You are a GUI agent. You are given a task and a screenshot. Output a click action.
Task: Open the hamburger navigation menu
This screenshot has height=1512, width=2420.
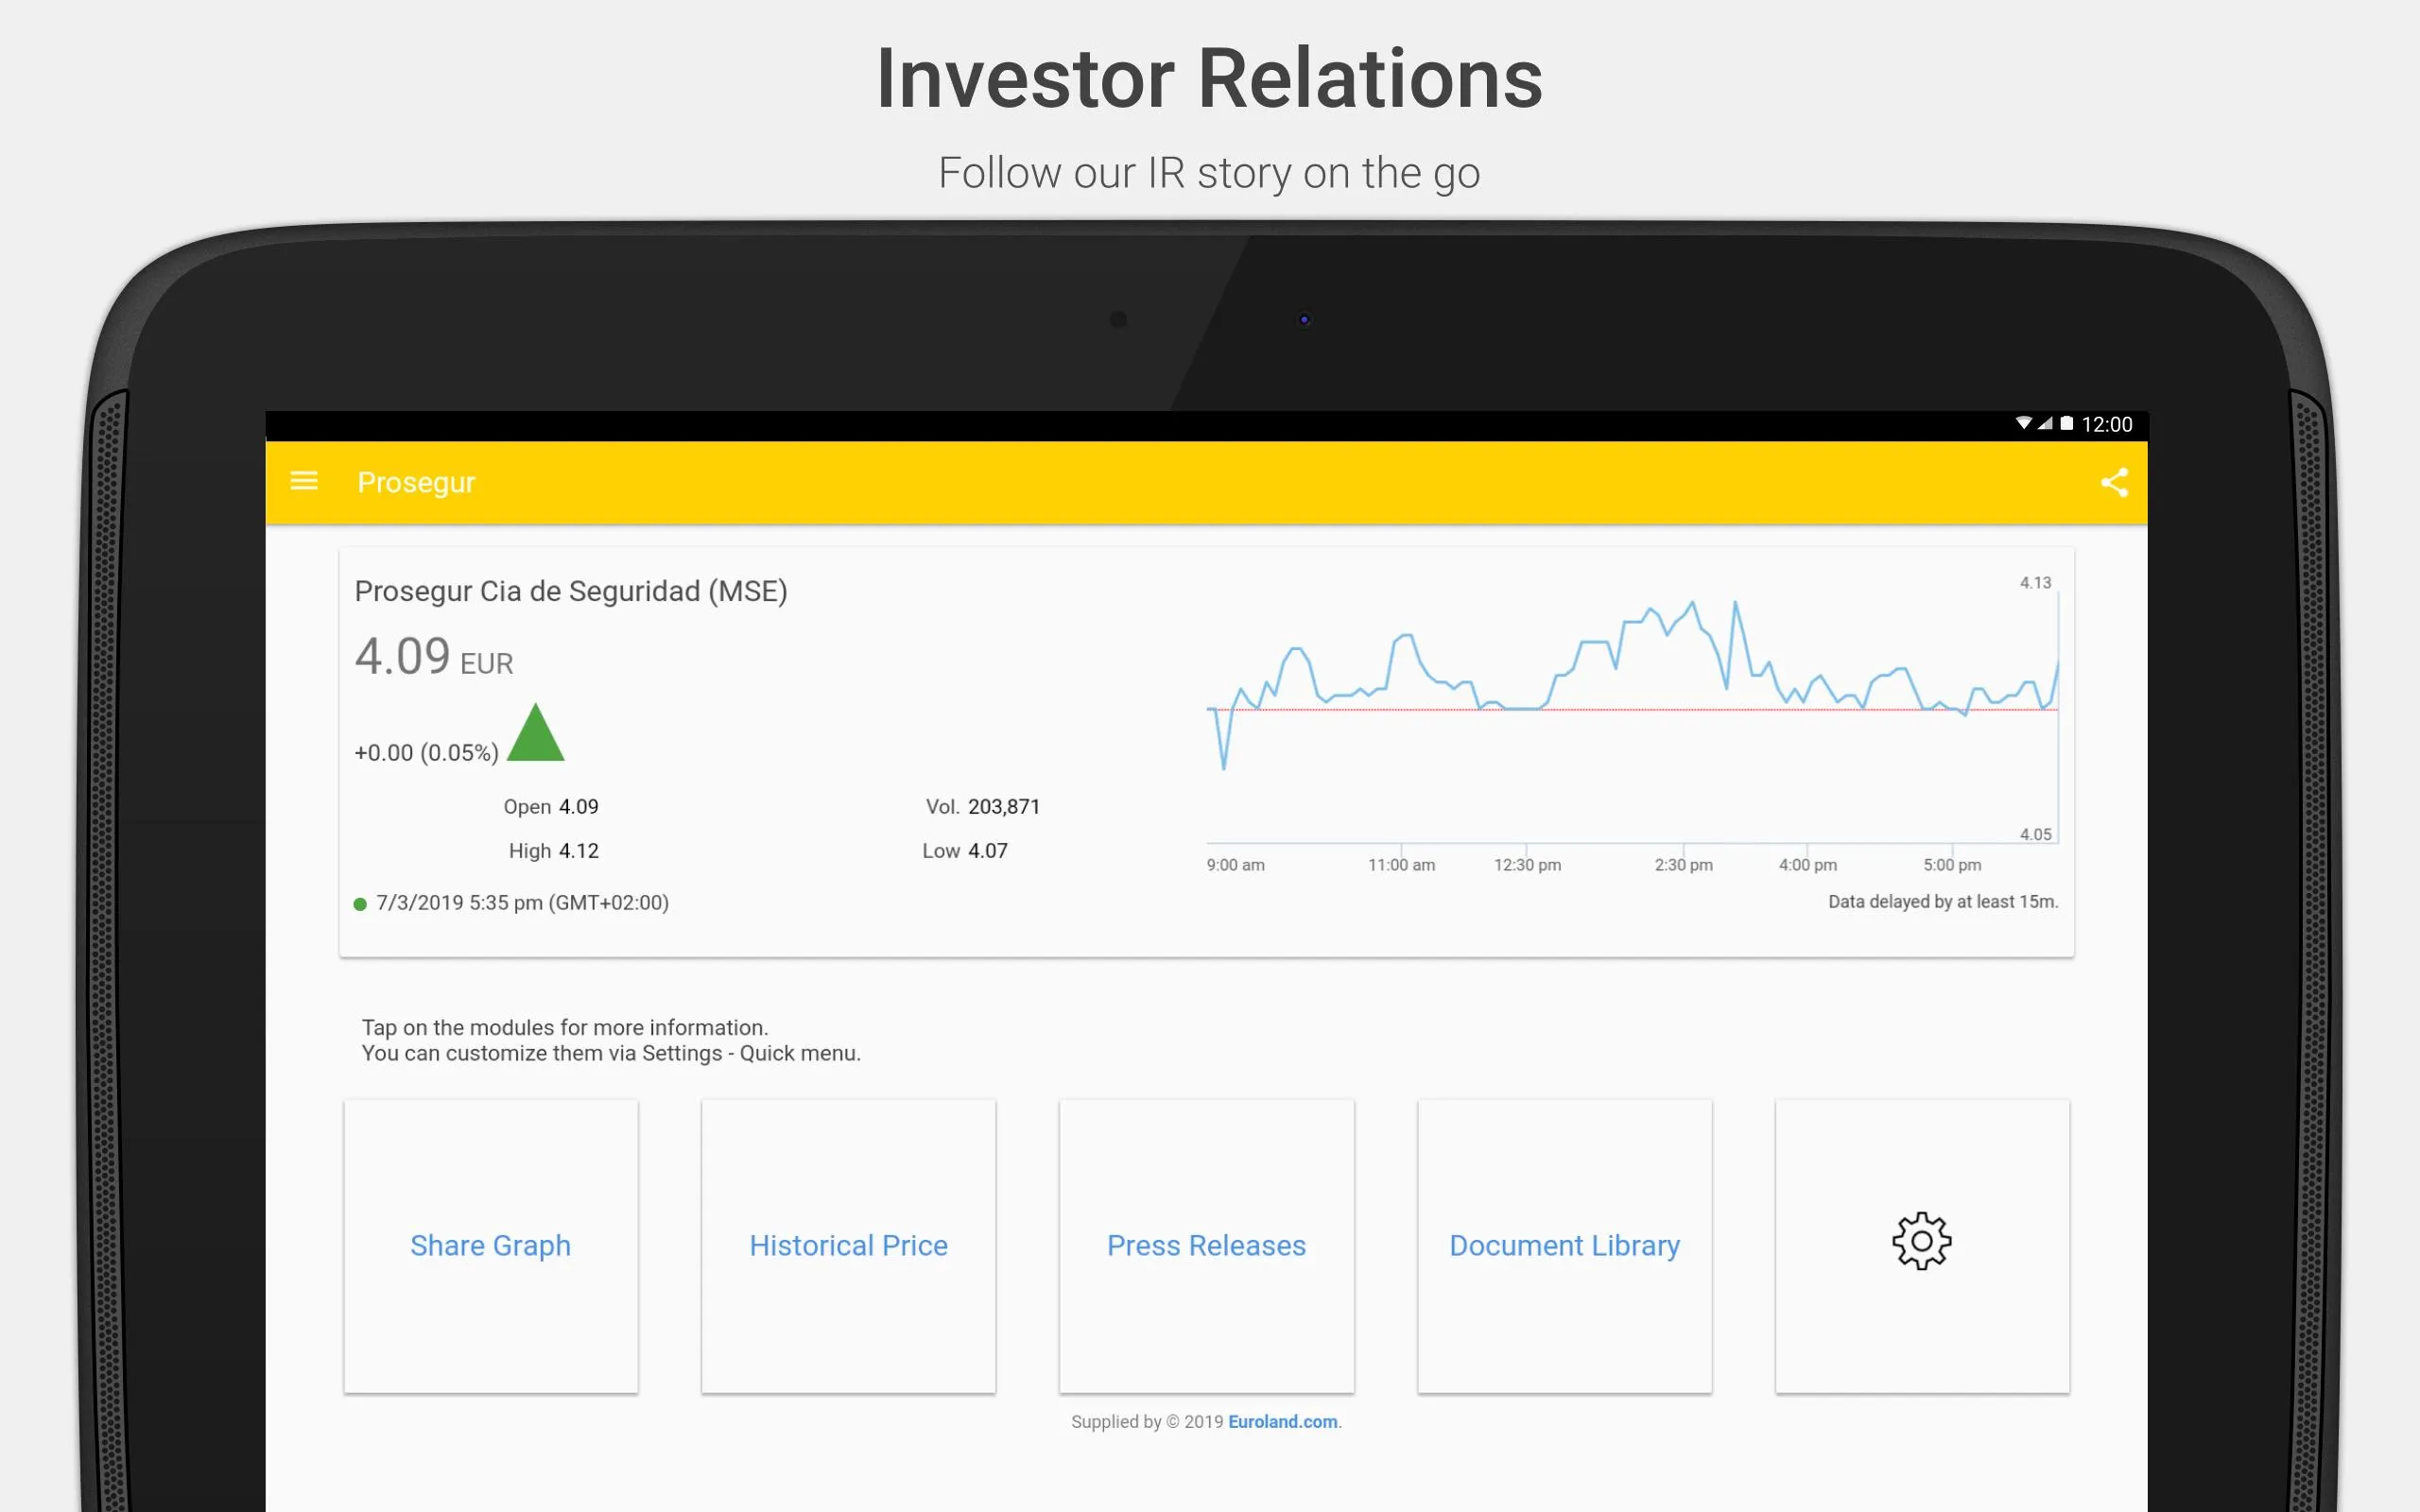tap(304, 481)
